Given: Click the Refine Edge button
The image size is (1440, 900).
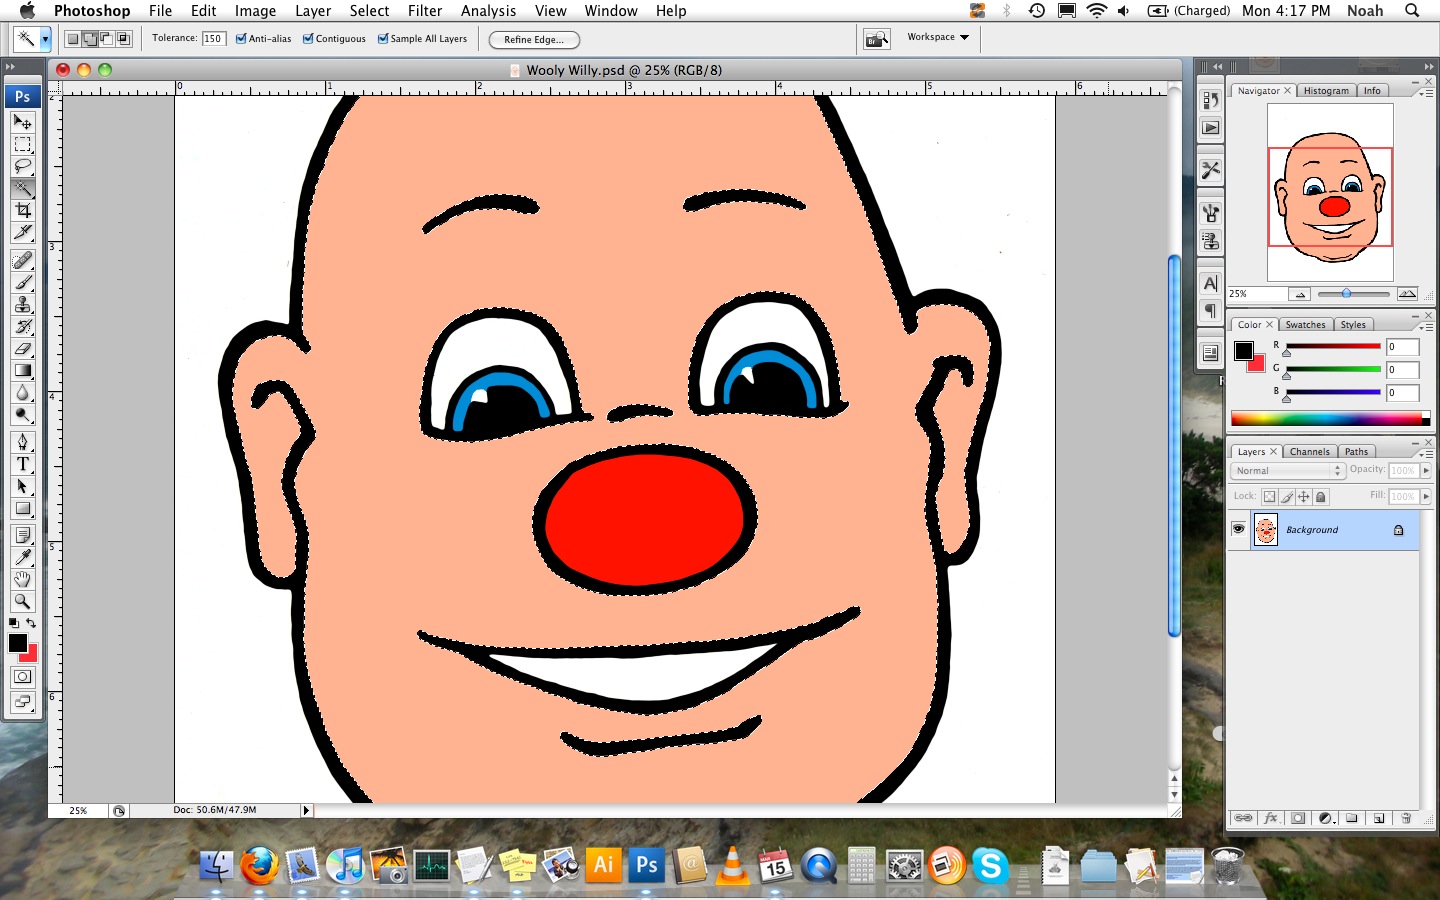Looking at the screenshot, I should [x=534, y=40].
